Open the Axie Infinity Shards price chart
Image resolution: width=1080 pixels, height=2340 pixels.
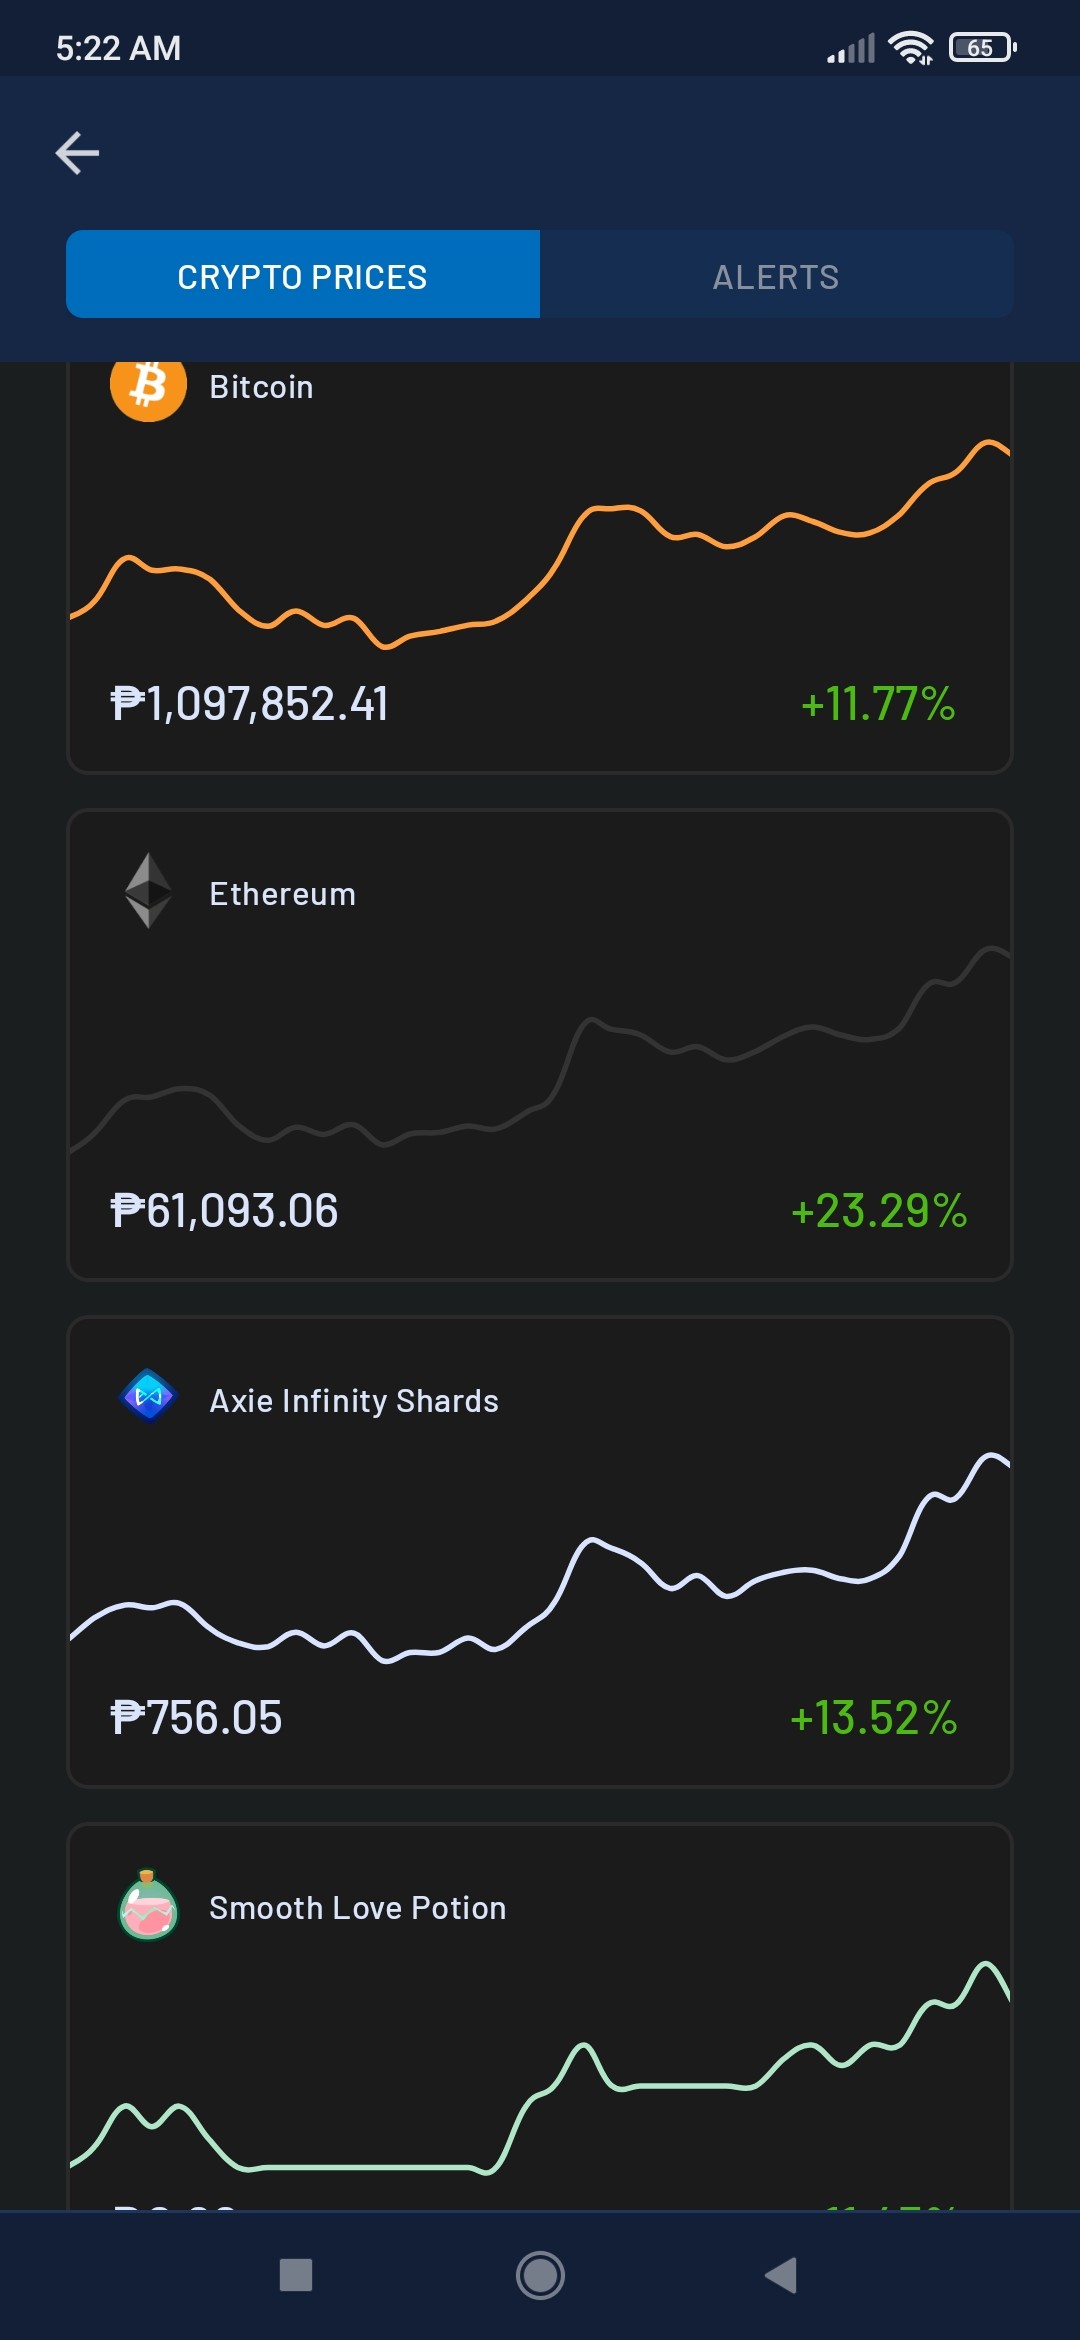[x=540, y=1558]
